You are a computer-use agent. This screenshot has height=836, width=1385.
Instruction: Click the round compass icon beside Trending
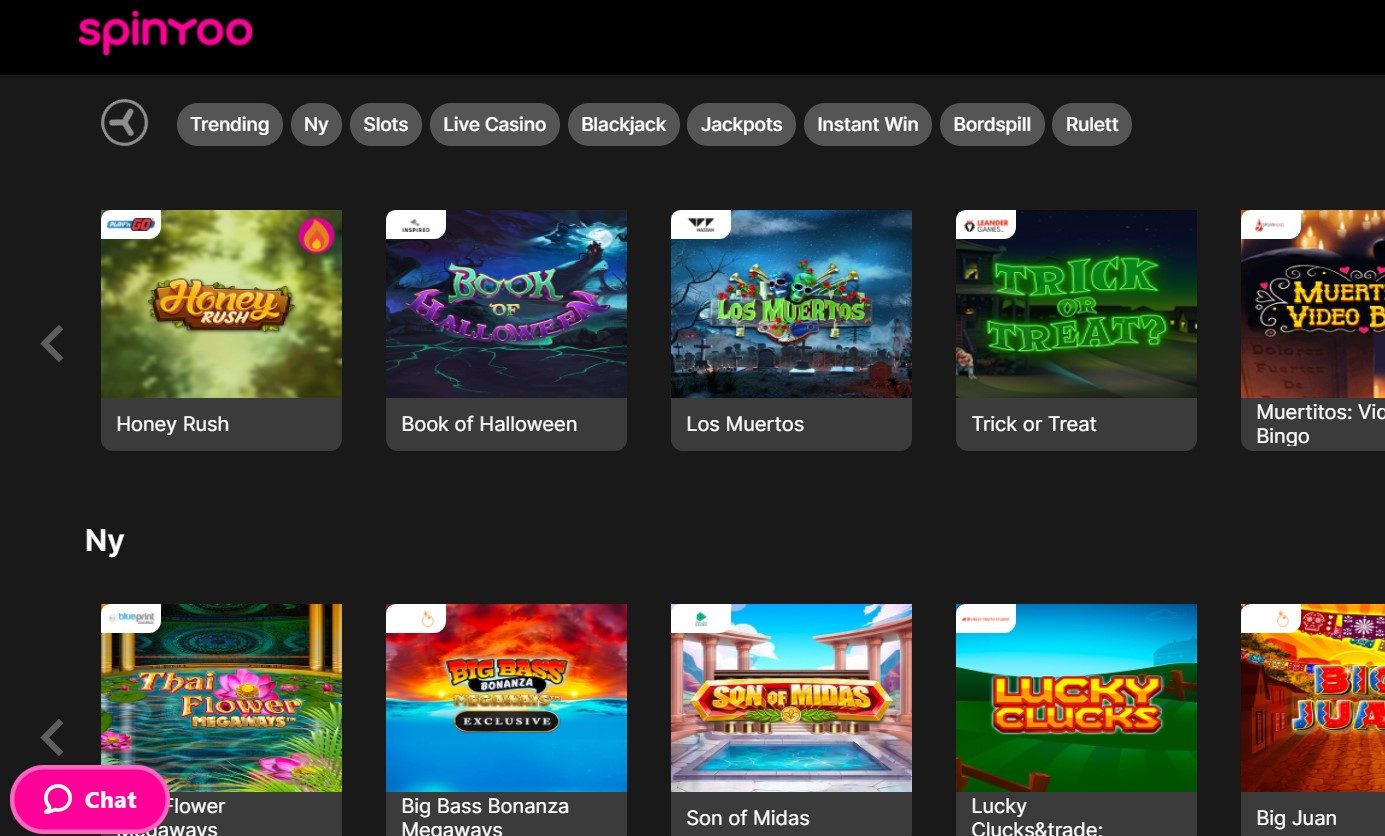point(124,124)
